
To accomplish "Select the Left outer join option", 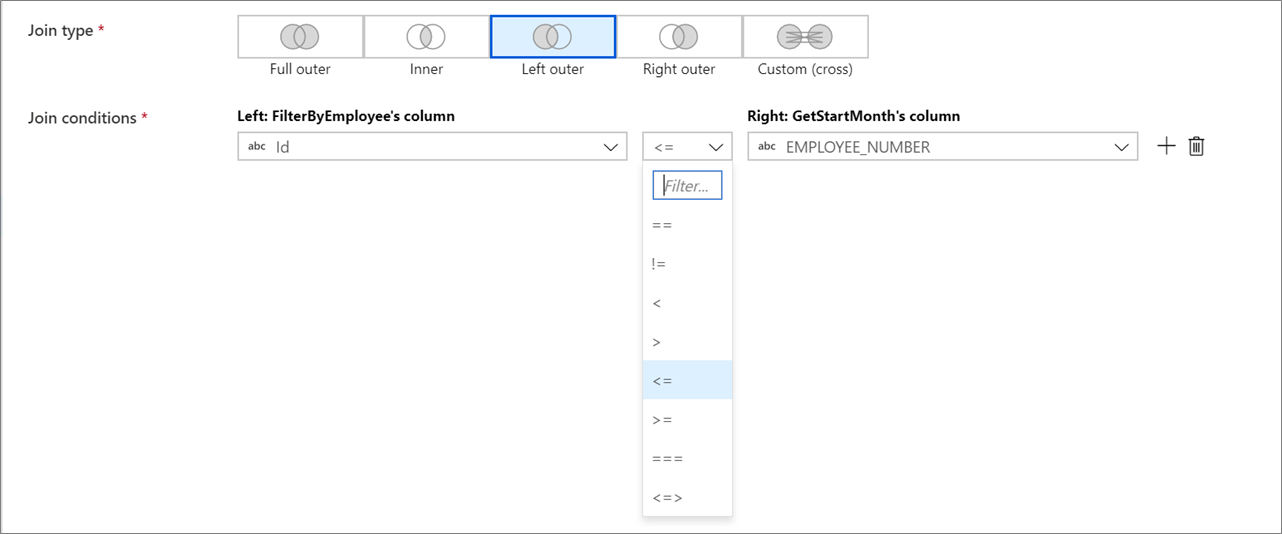I will [552, 37].
